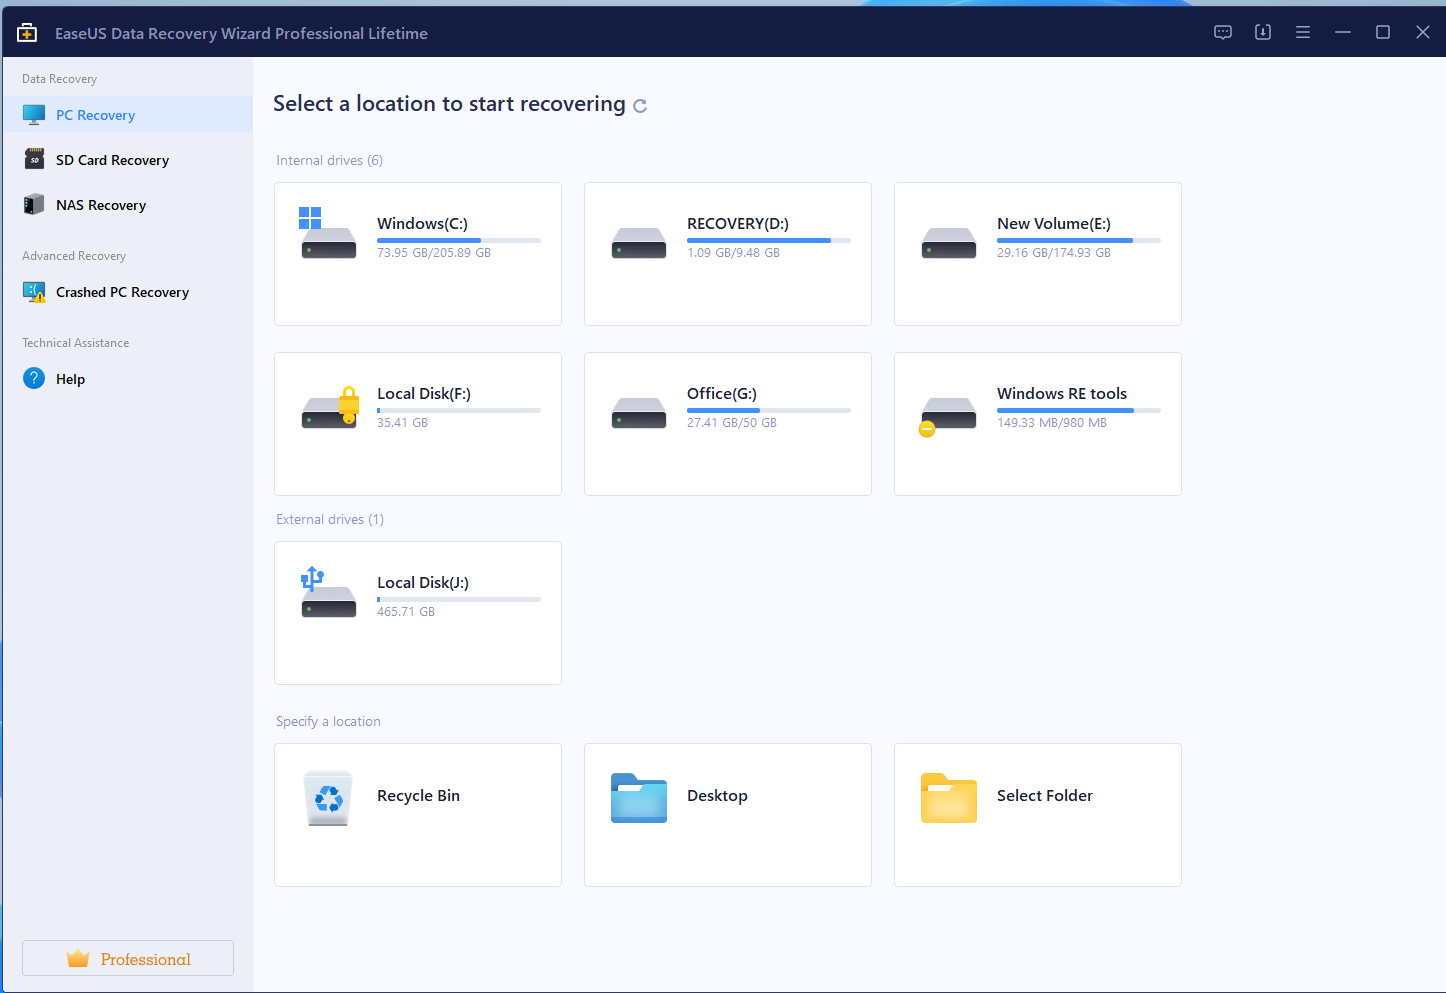This screenshot has width=1446, height=993.
Task: Choose the New Volume(E:) drive card
Action: 1037,253
